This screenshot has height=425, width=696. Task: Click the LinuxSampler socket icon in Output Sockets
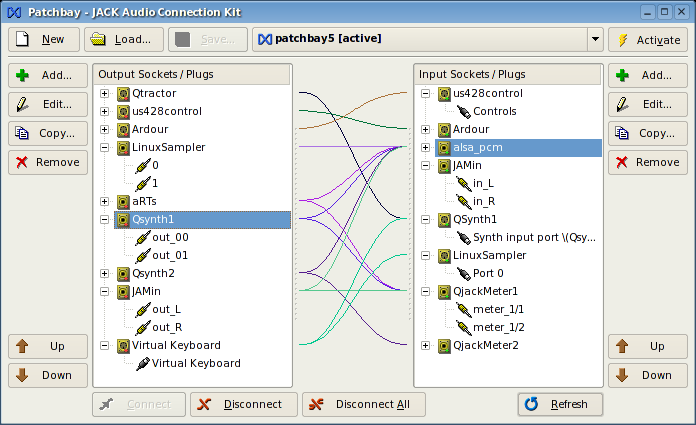[123, 147]
